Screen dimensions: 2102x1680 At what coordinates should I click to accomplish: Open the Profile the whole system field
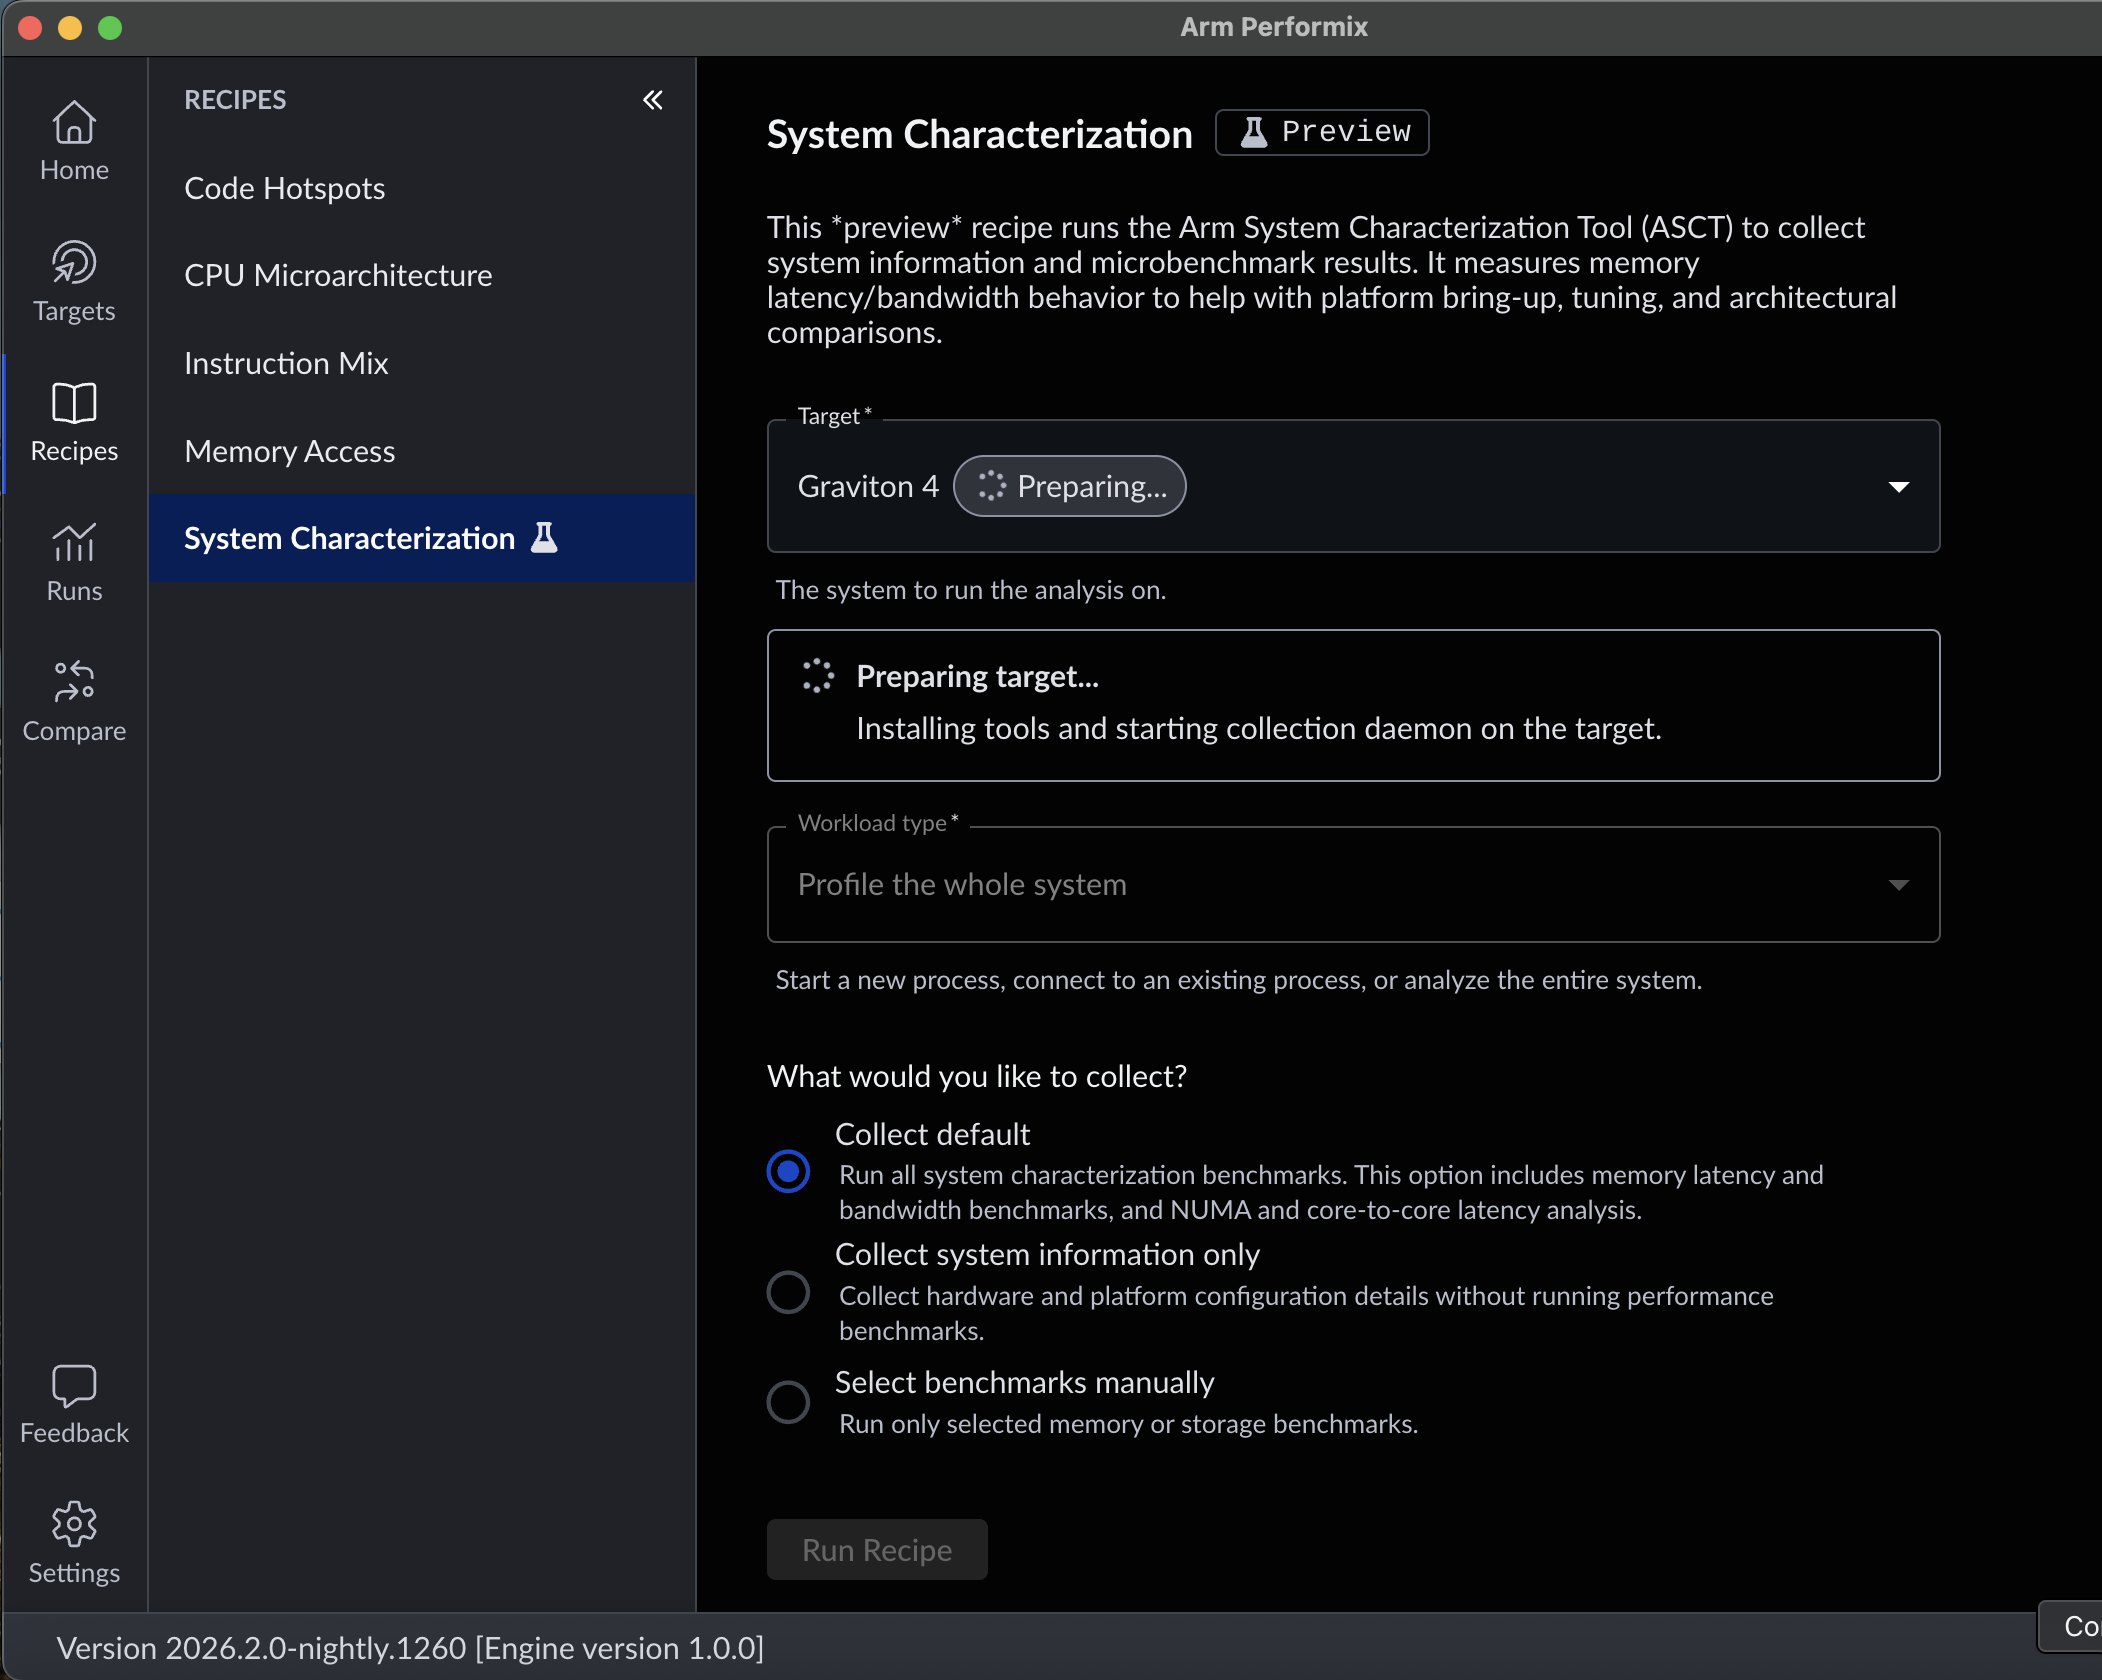point(1353,884)
